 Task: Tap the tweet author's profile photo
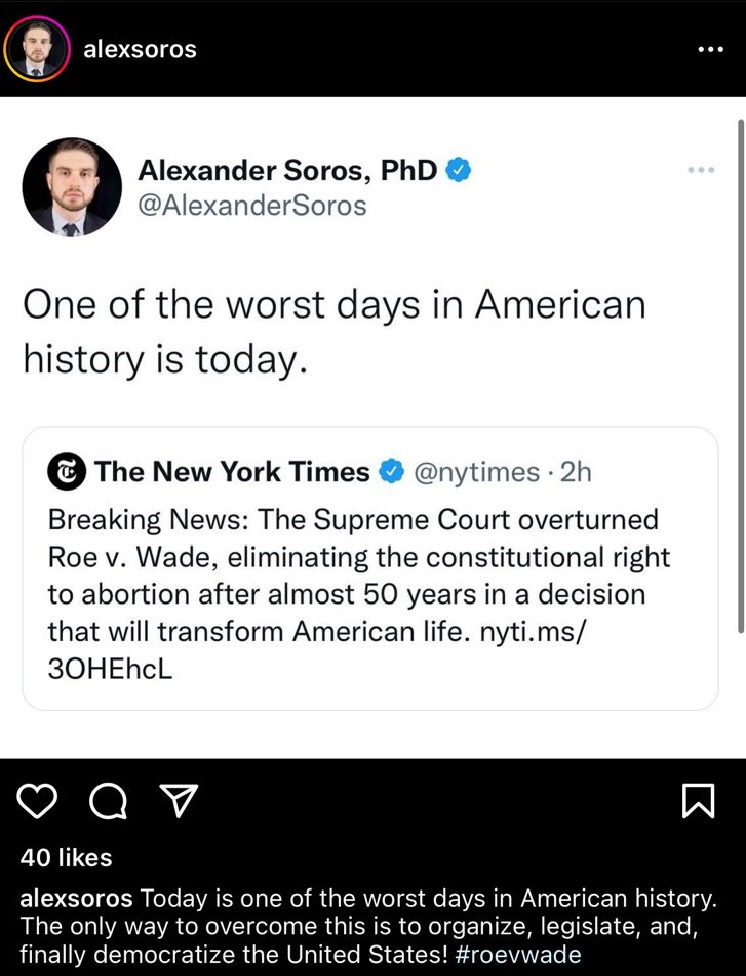[71, 187]
